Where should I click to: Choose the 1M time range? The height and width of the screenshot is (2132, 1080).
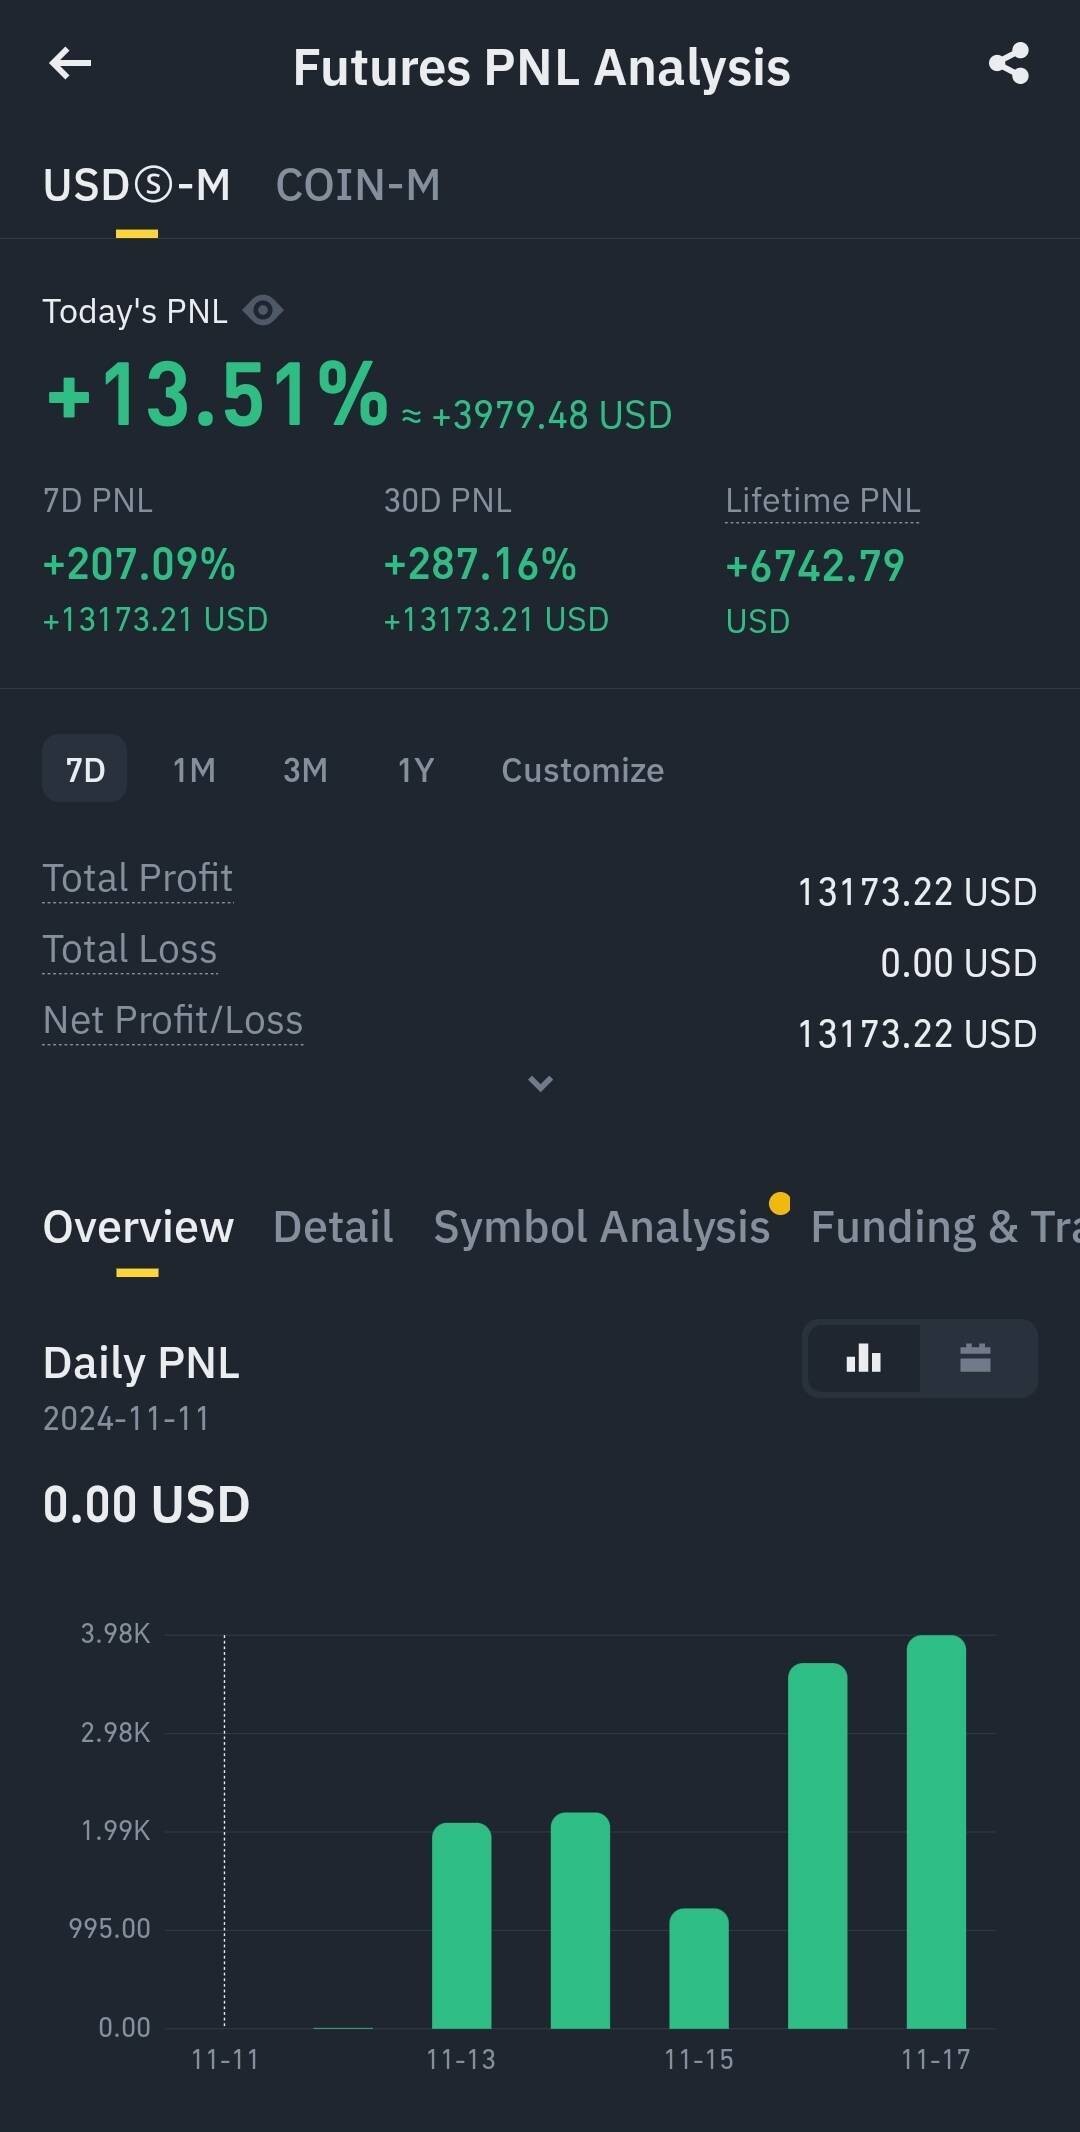coord(194,770)
